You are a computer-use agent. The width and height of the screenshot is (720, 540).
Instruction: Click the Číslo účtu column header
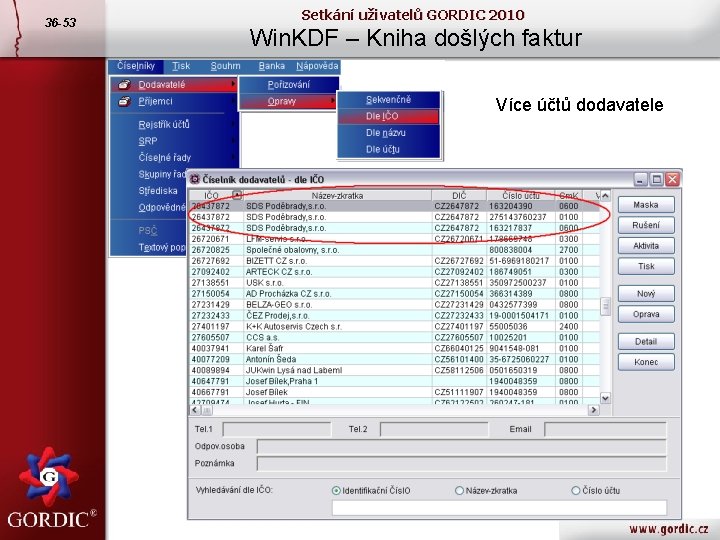[521, 196]
